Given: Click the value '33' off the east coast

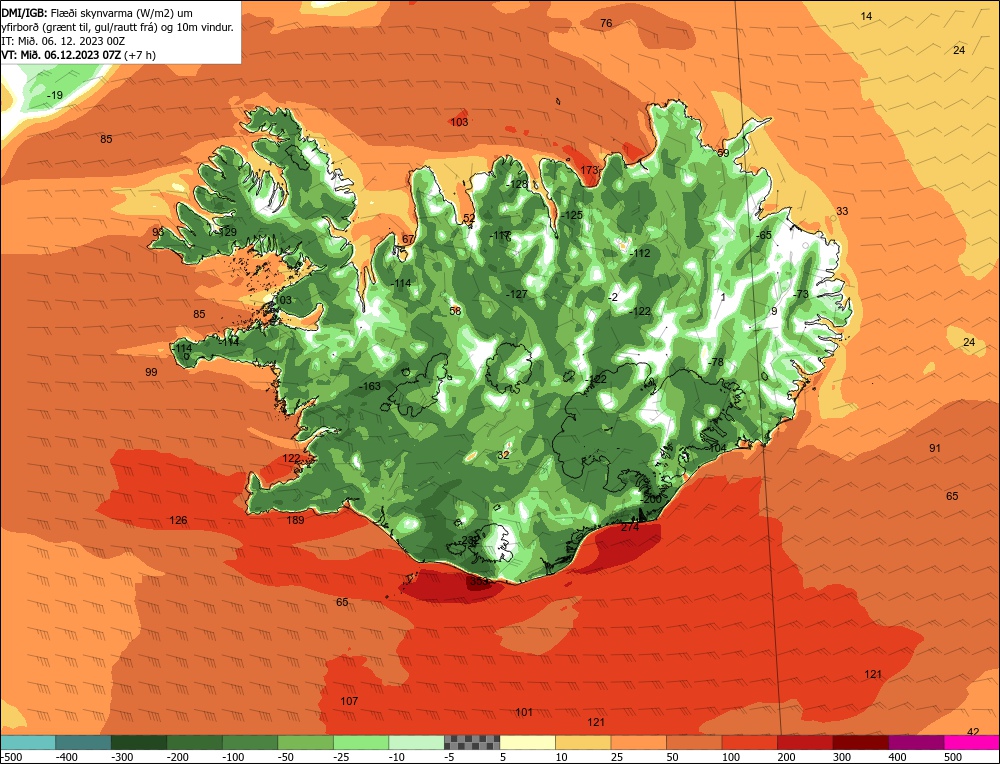Looking at the screenshot, I should click(x=842, y=210).
